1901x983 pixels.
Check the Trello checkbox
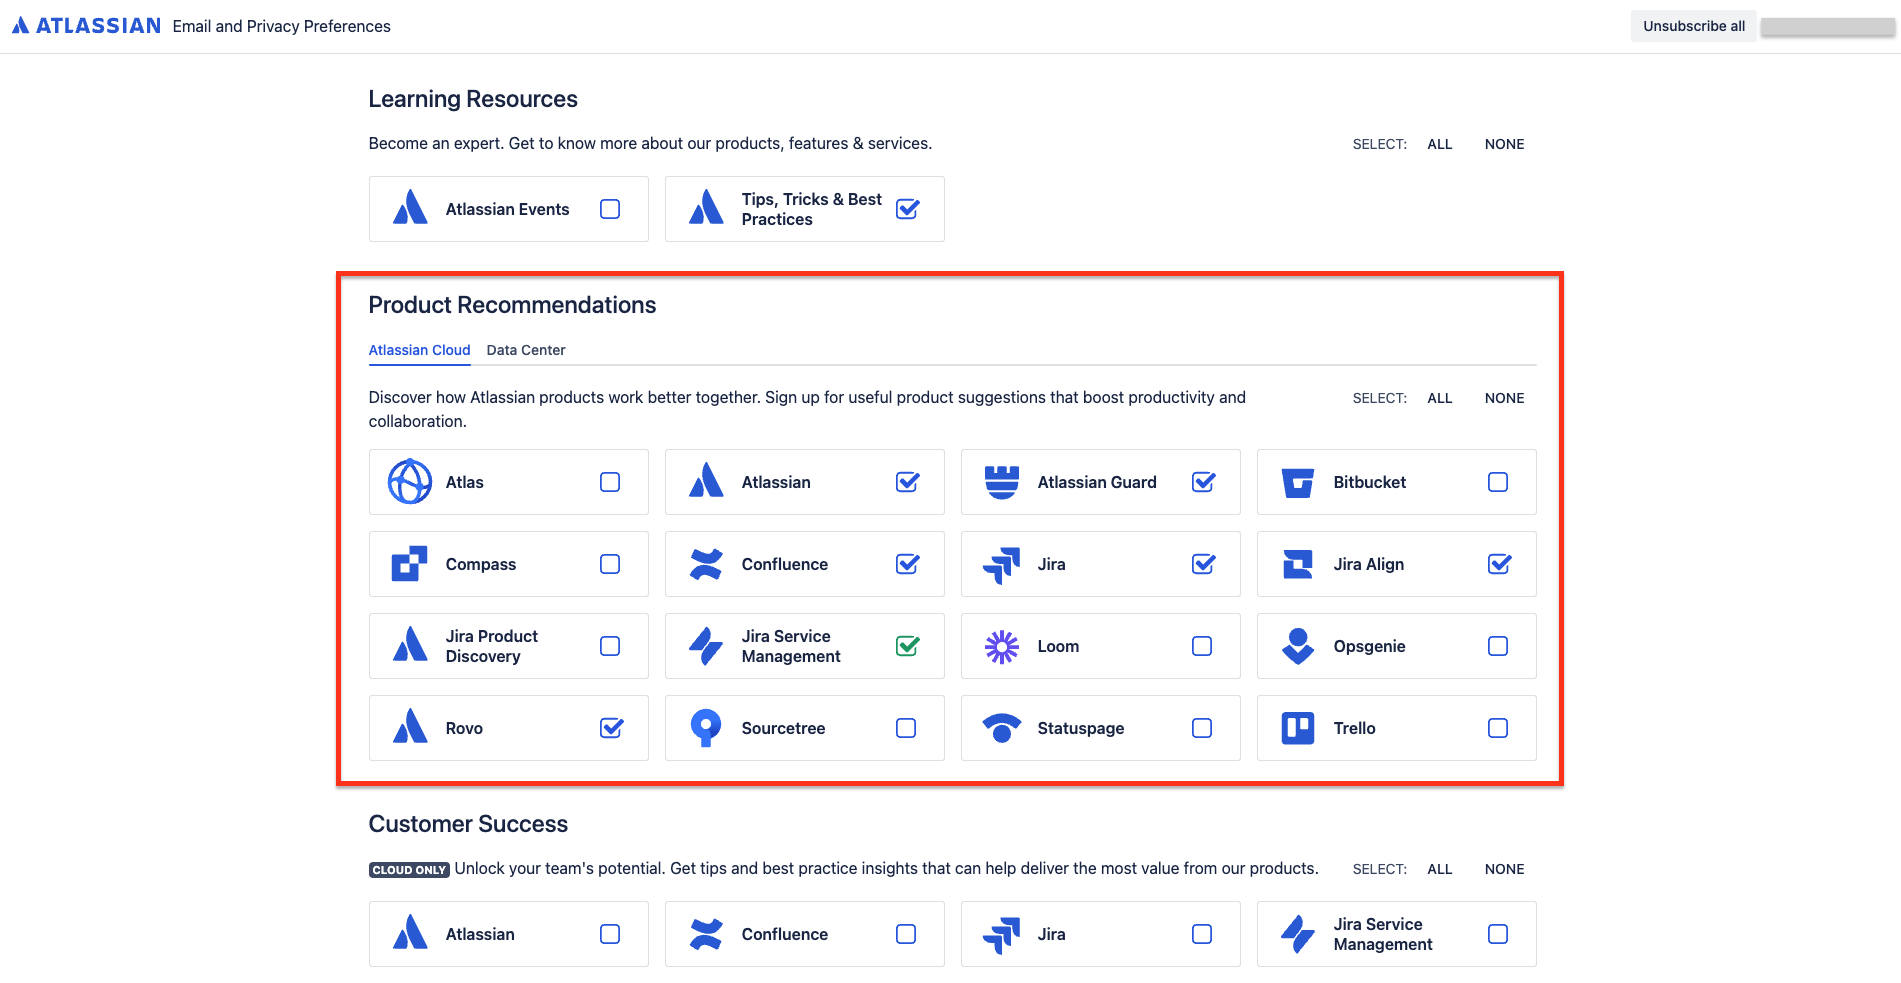1498,728
